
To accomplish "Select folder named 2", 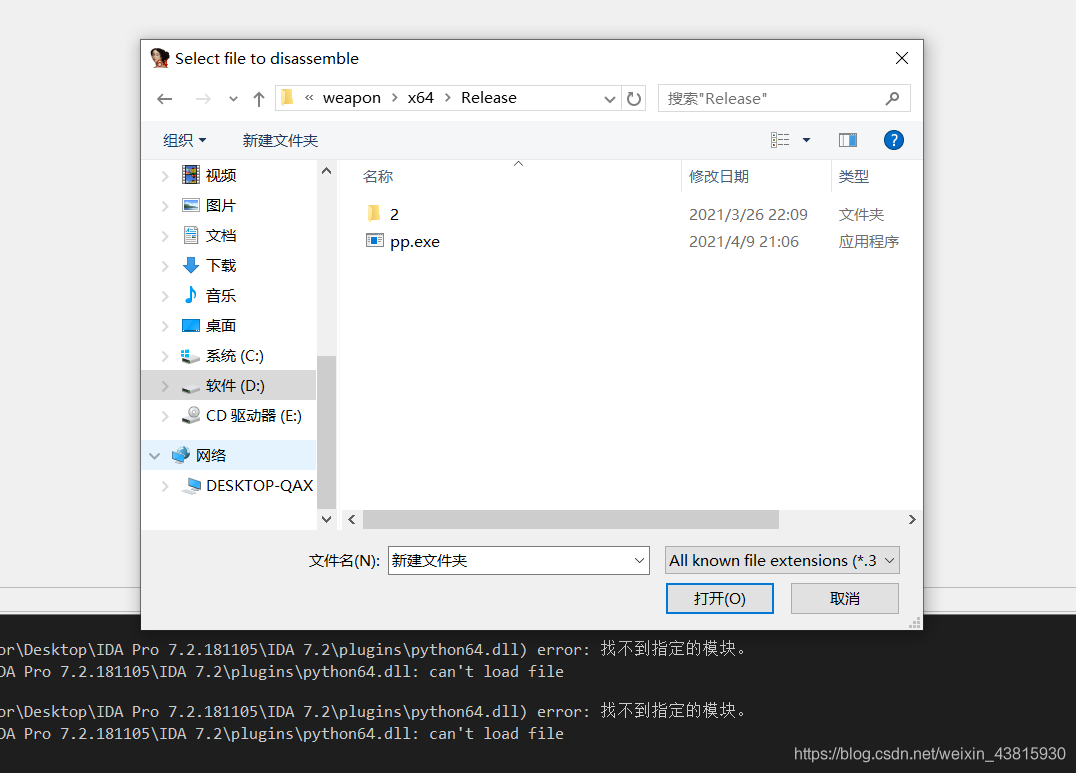I will (394, 214).
